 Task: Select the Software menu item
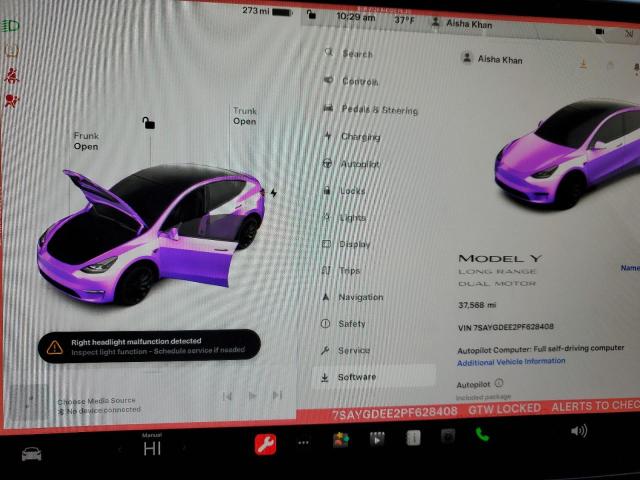coord(373,376)
